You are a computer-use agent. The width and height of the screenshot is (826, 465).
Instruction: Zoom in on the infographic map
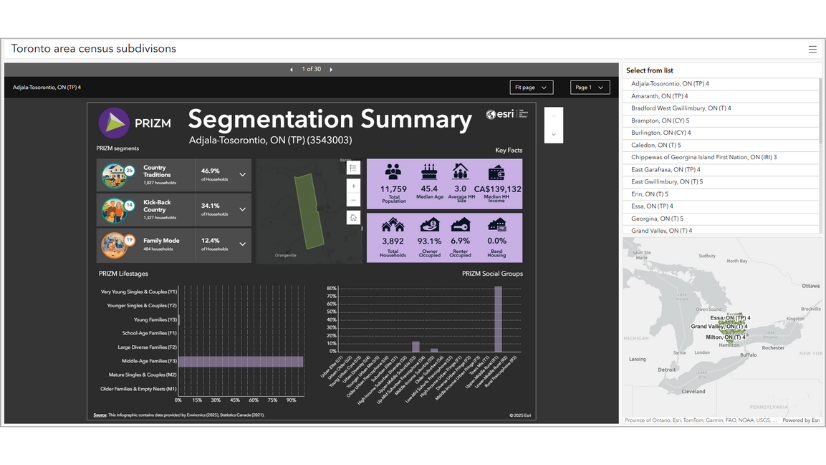point(353,186)
